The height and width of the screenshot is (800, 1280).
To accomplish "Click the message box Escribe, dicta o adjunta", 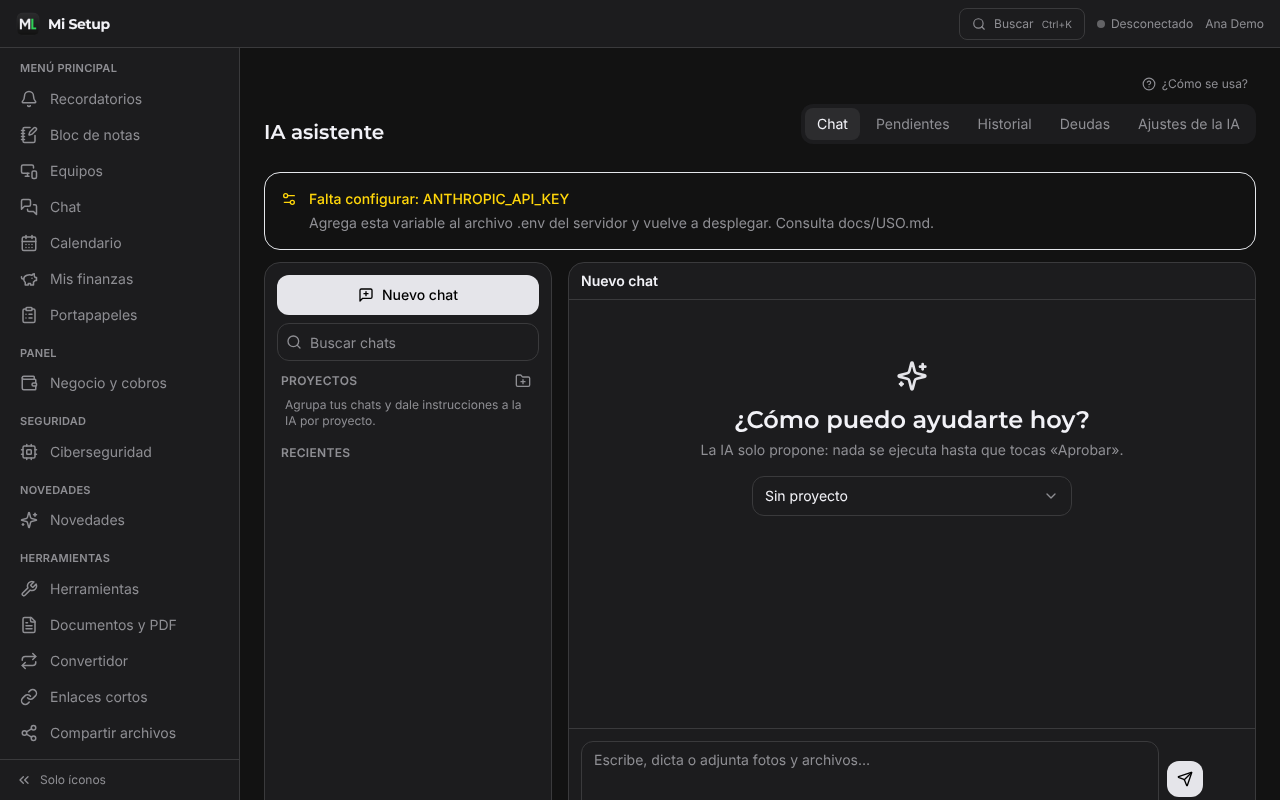I will pyautogui.click(x=870, y=771).
